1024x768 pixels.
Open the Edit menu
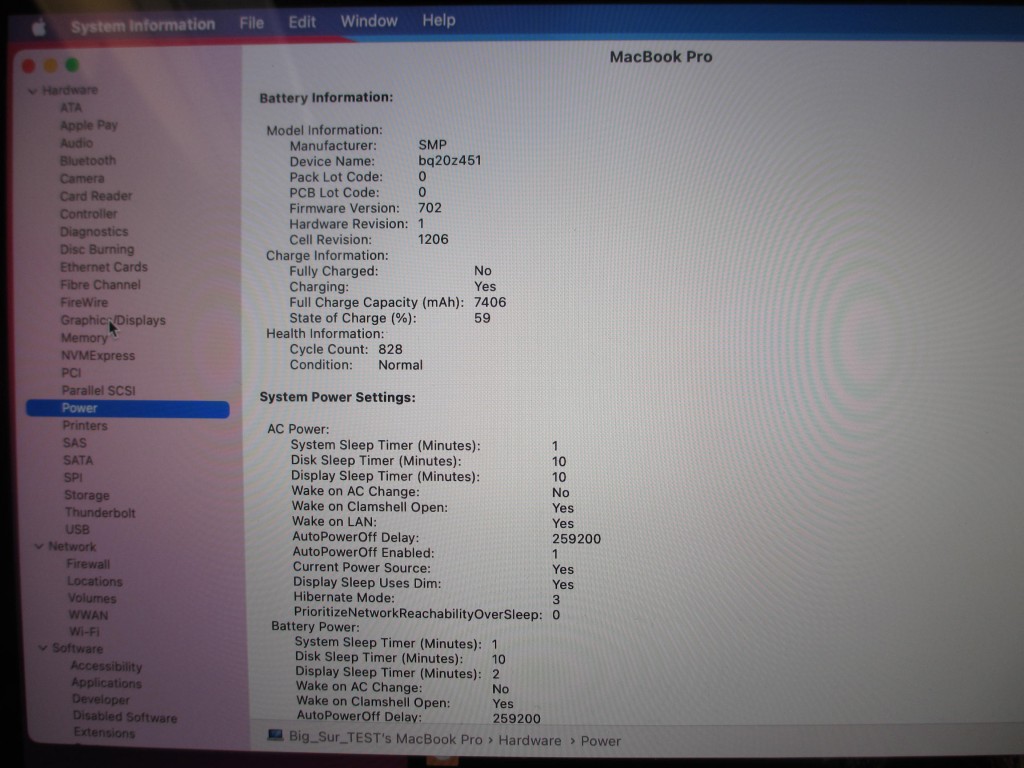[302, 22]
